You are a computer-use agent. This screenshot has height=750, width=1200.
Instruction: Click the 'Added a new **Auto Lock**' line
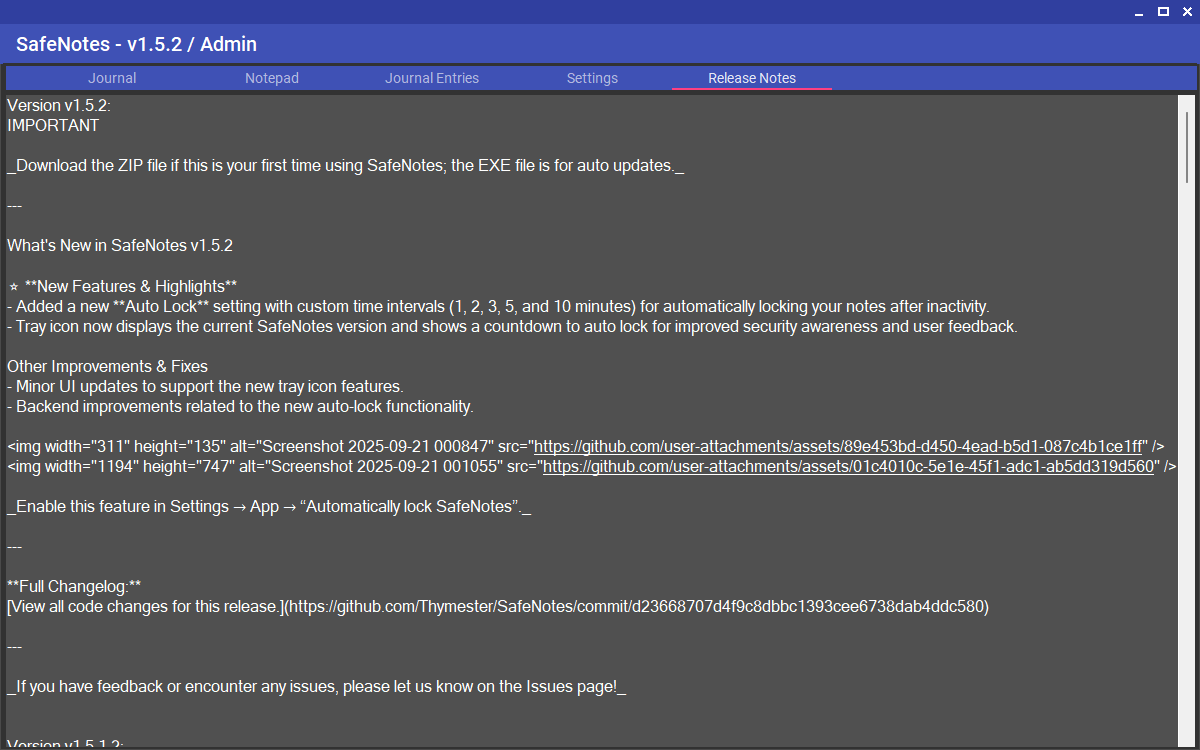[x=498, y=306]
